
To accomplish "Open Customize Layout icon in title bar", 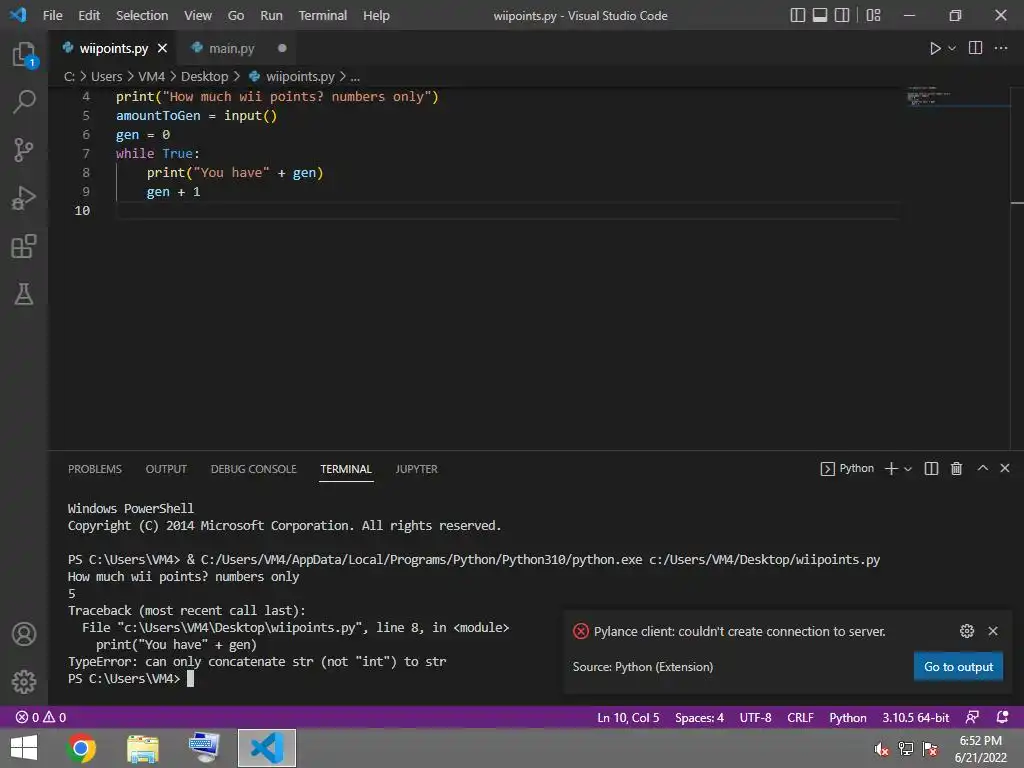I will (x=873, y=15).
